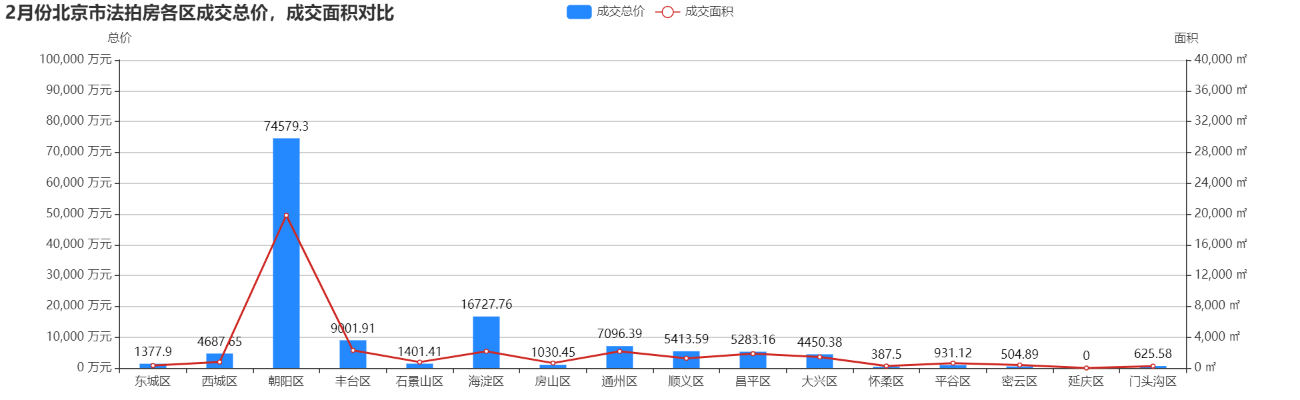Viewport: 1300px width, 400px height.
Task: Click the 大兴区 bar
Action: [x=820, y=361]
